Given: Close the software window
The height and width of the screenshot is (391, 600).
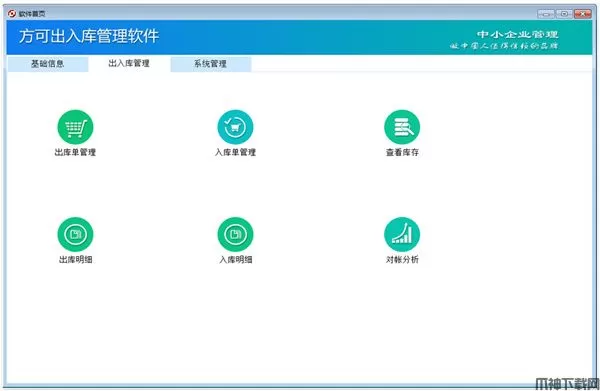Looking at the screenshot, I should 583,14.
